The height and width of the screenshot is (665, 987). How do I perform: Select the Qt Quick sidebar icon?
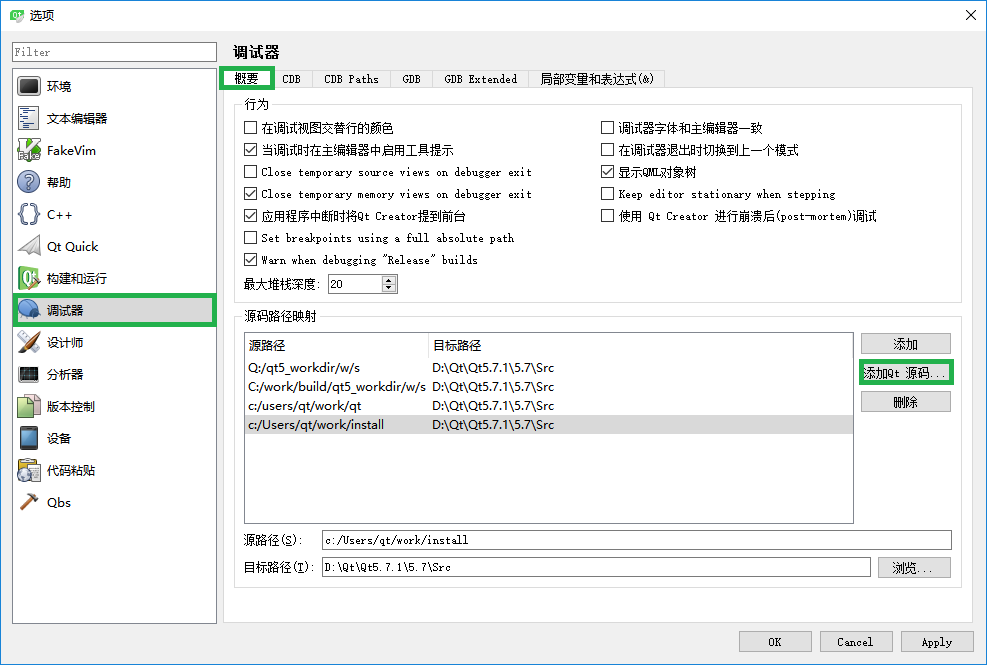62,245
